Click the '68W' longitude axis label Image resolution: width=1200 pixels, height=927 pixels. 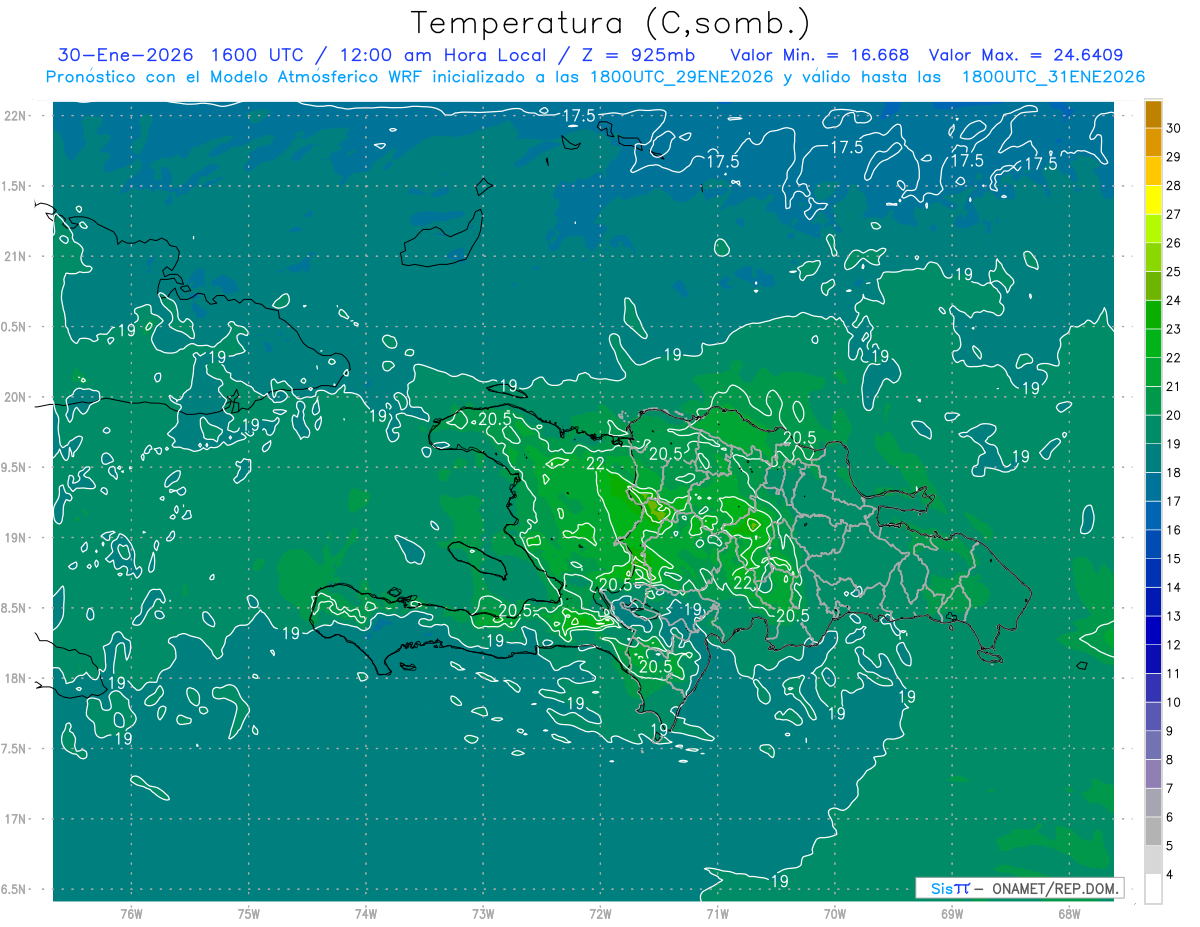click(x=1068, y=913)
